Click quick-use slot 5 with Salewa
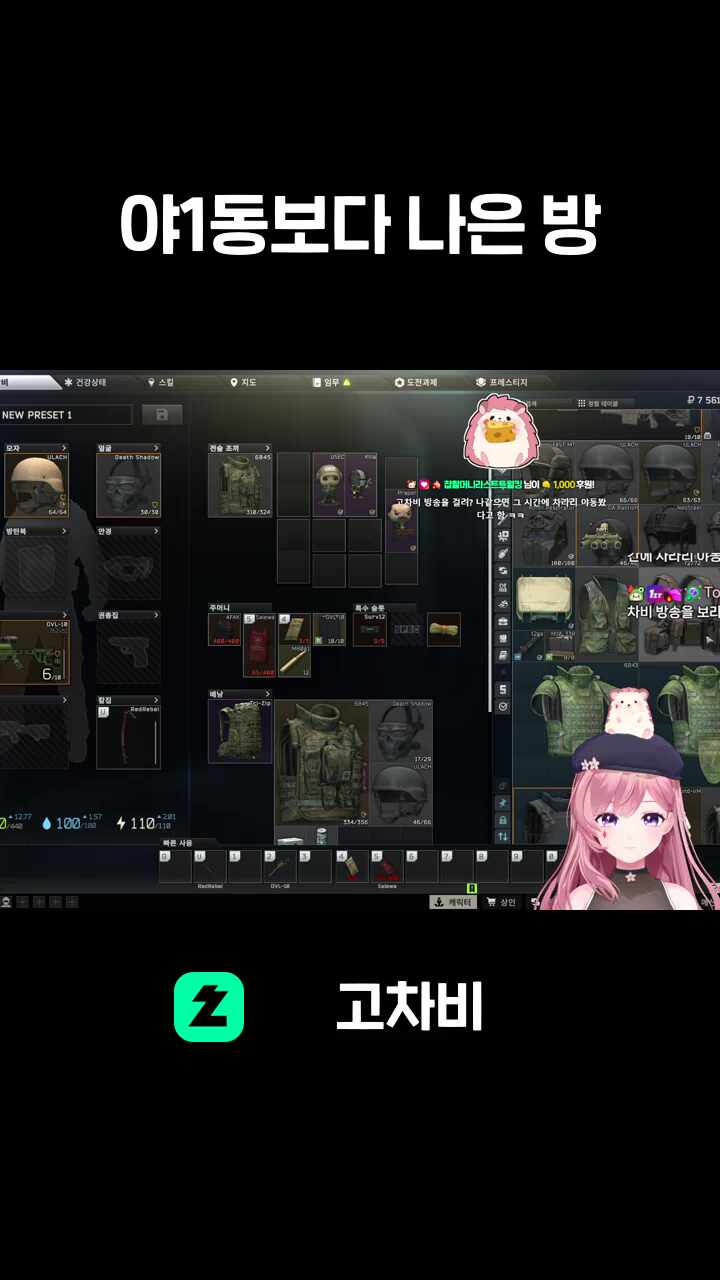 pyautogui.click(x=387, y=866)
